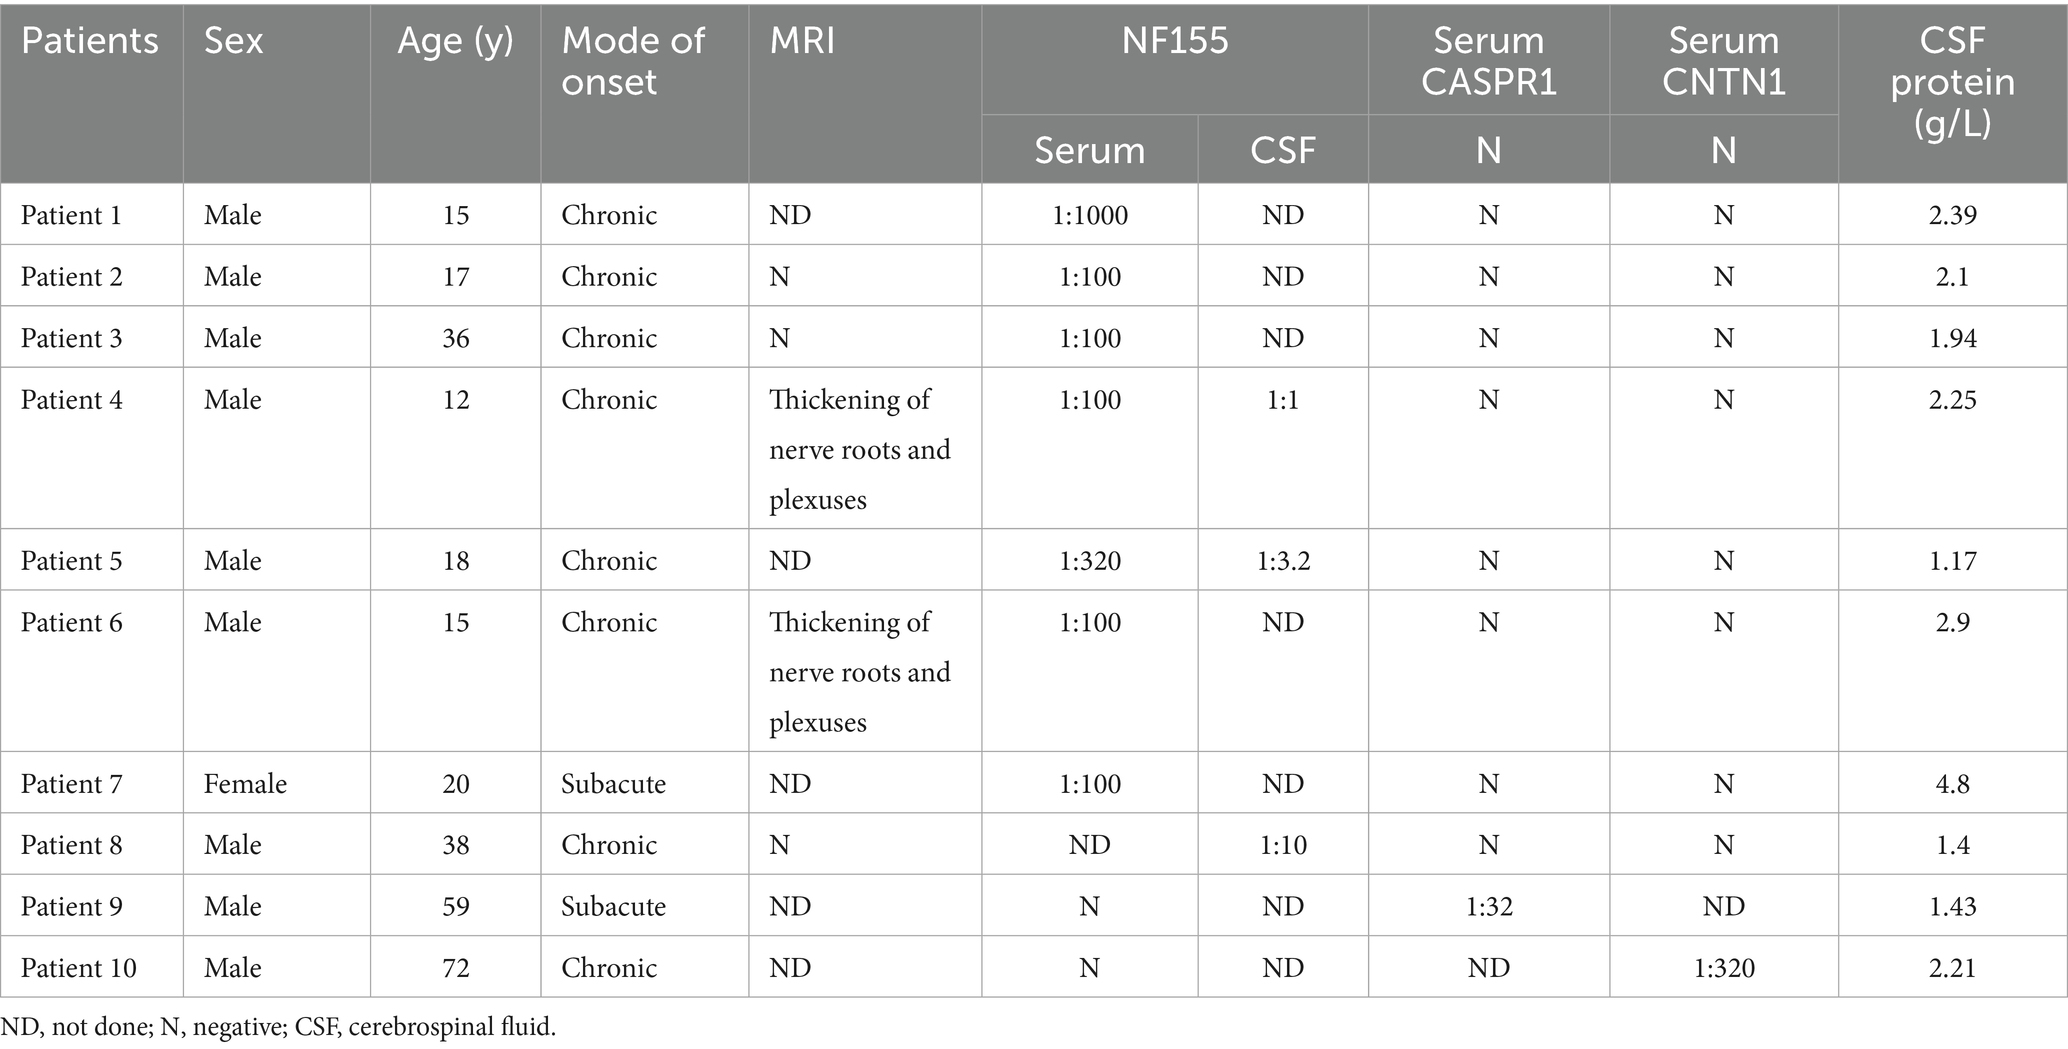Image resolution: width=2068 pixels, height=1049 pixels.
Task: Click the 1:3.2 CSF titer cell
Action: 1283,561
